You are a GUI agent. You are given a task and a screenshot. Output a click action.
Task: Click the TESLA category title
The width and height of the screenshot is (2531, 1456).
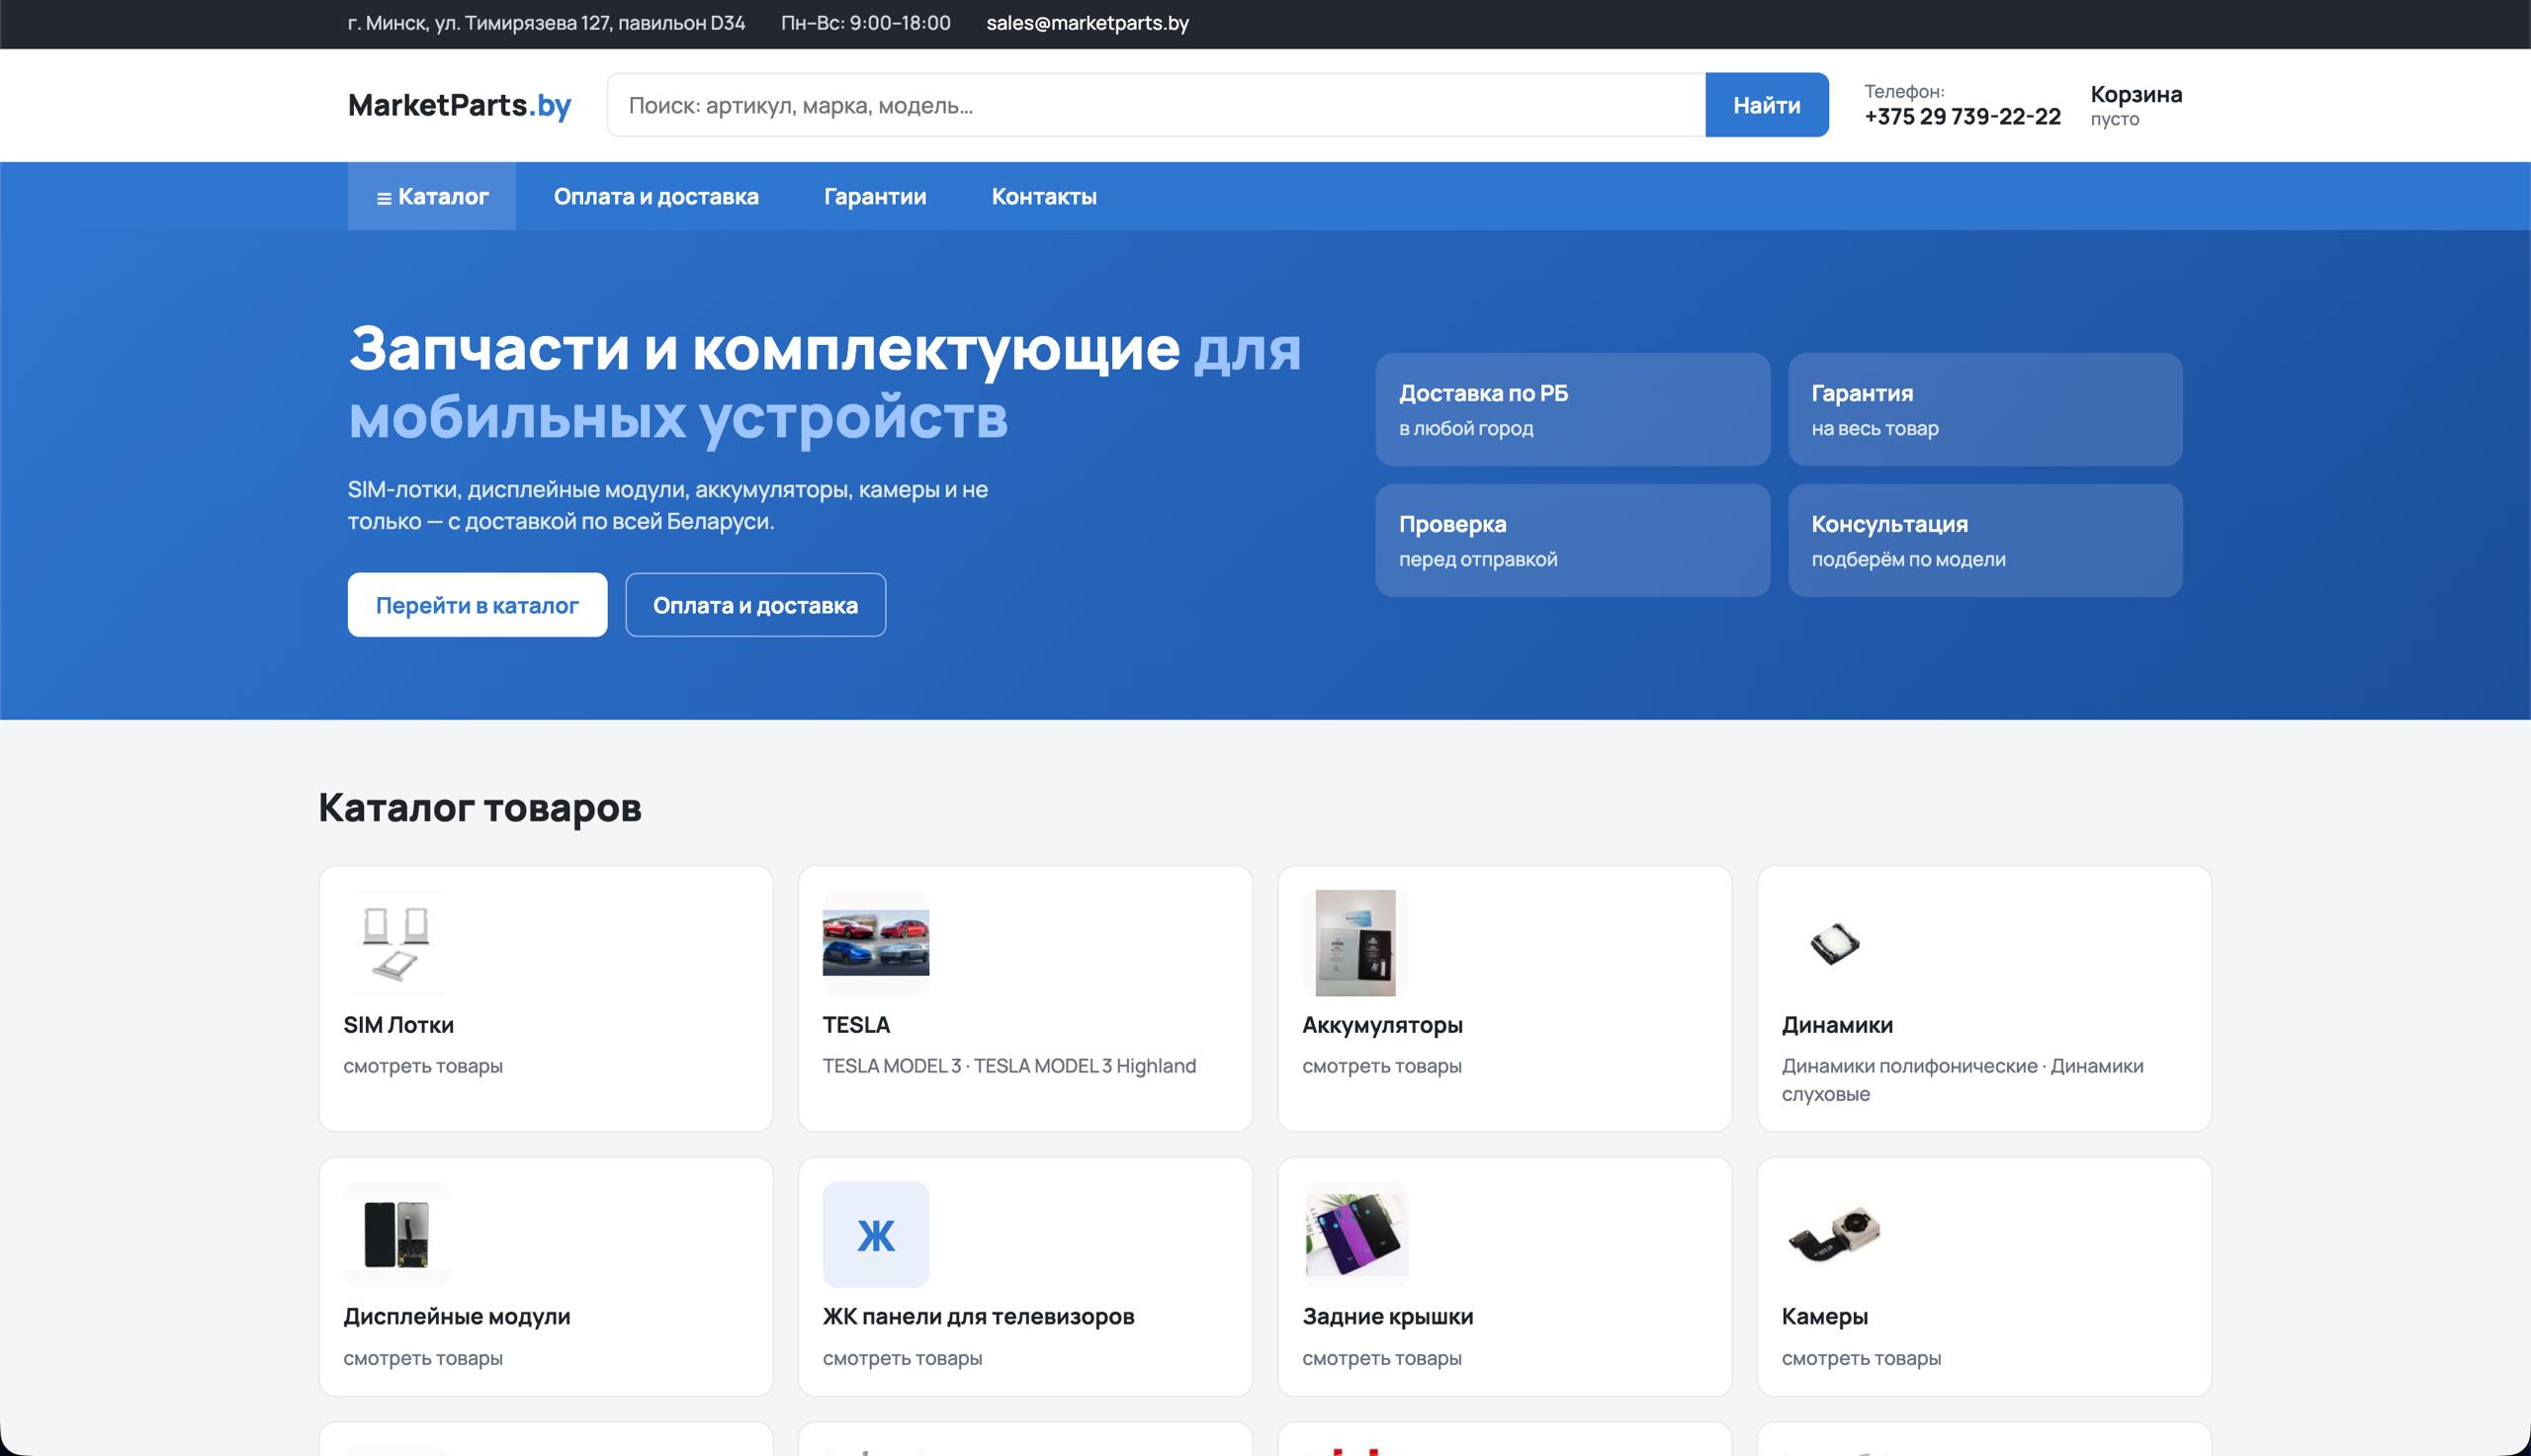pyautogui.click(x=856, y=1025)
